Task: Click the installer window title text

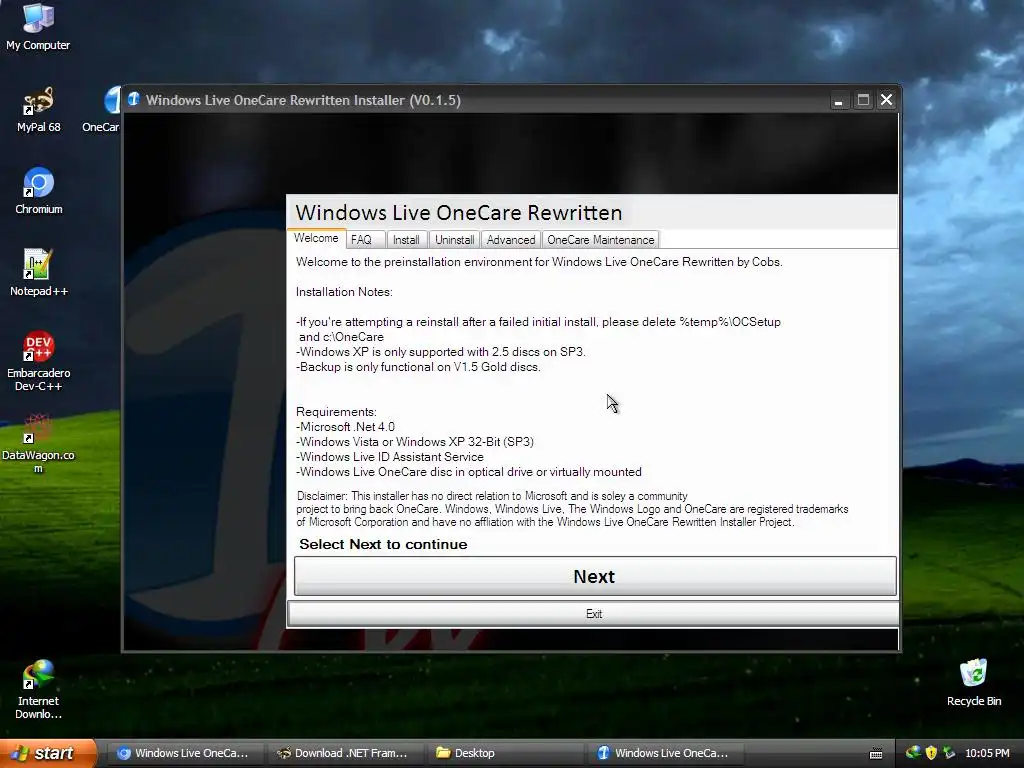Action: 303,100
